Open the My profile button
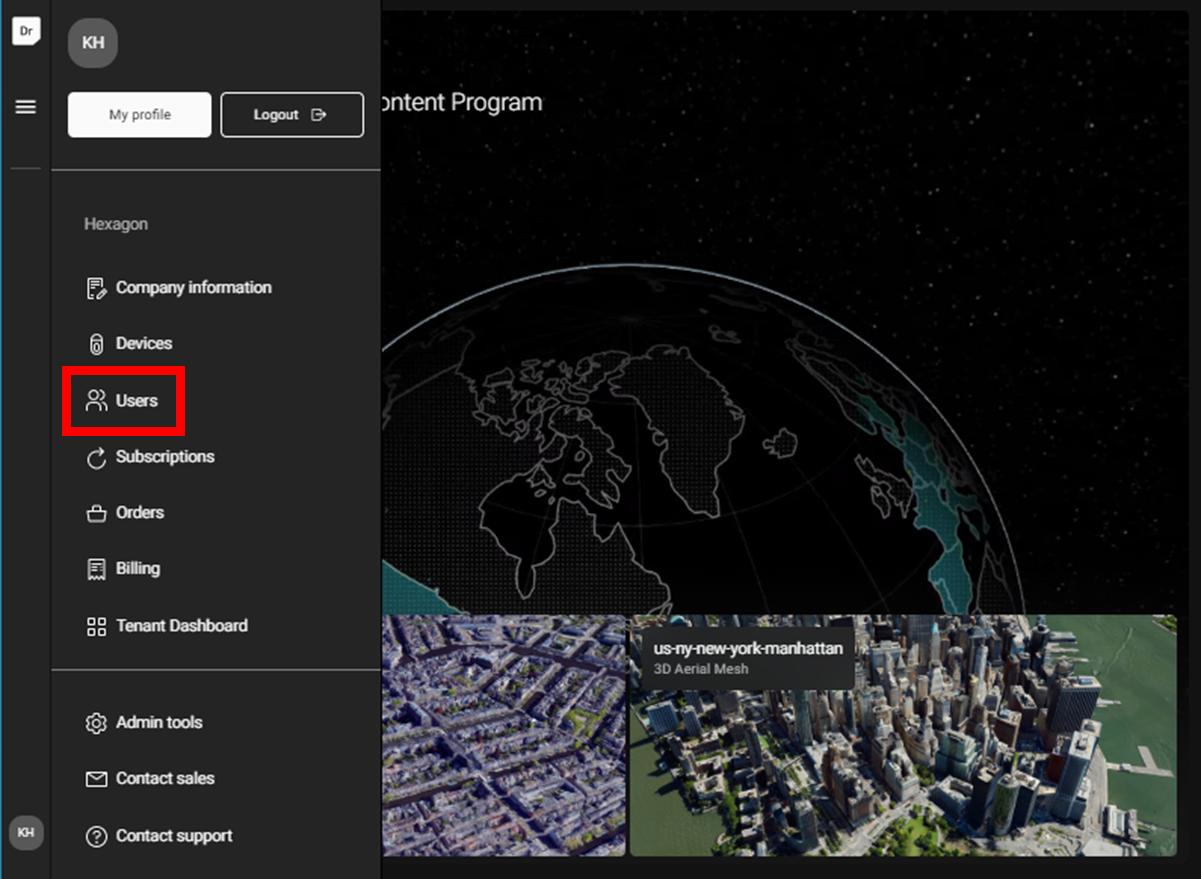 tap(139, 115)
